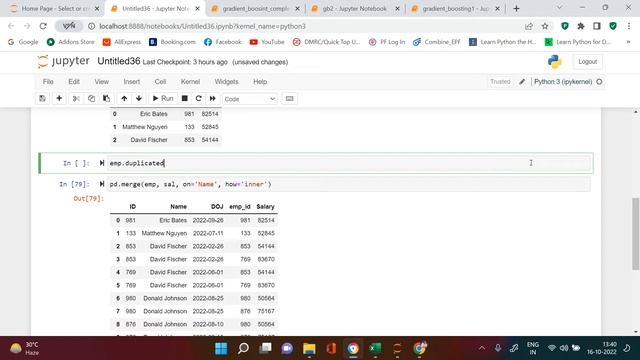Open the browser three-dot menu
The height and width of the screenshot is (360, 640).
[x=629, y=26]
